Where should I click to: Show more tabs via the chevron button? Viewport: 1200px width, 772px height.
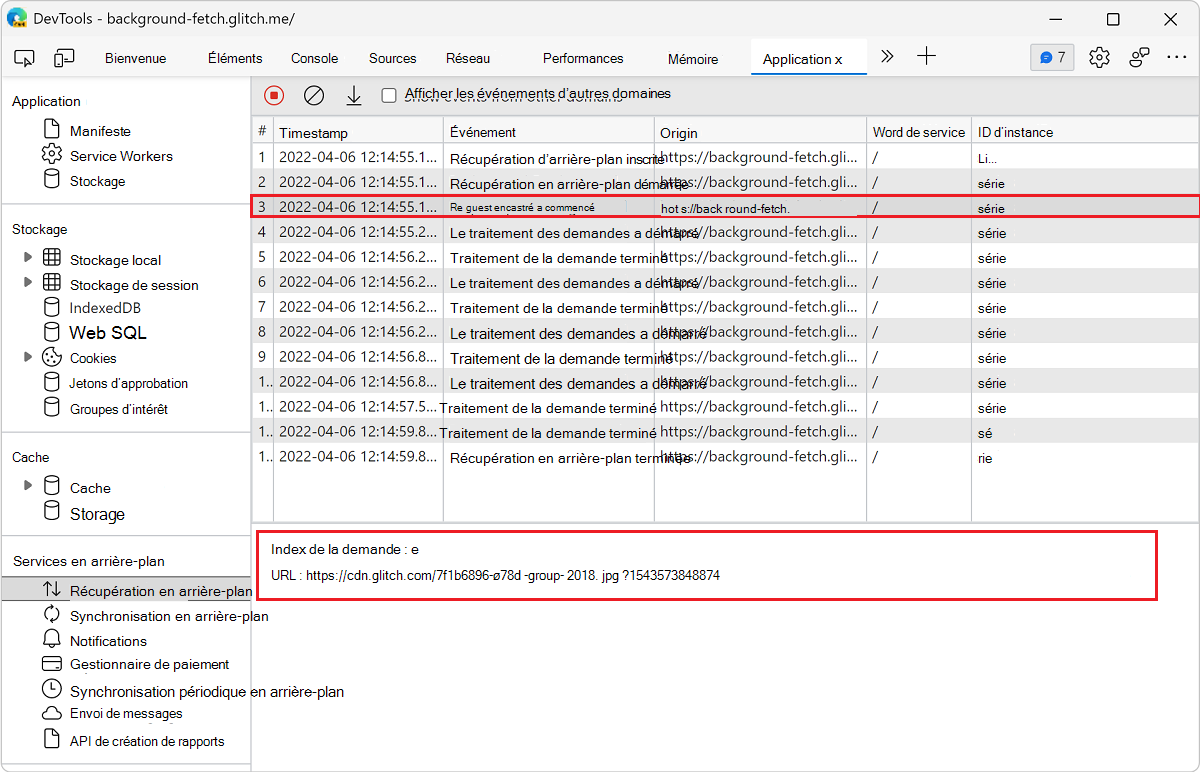(887, 57)
